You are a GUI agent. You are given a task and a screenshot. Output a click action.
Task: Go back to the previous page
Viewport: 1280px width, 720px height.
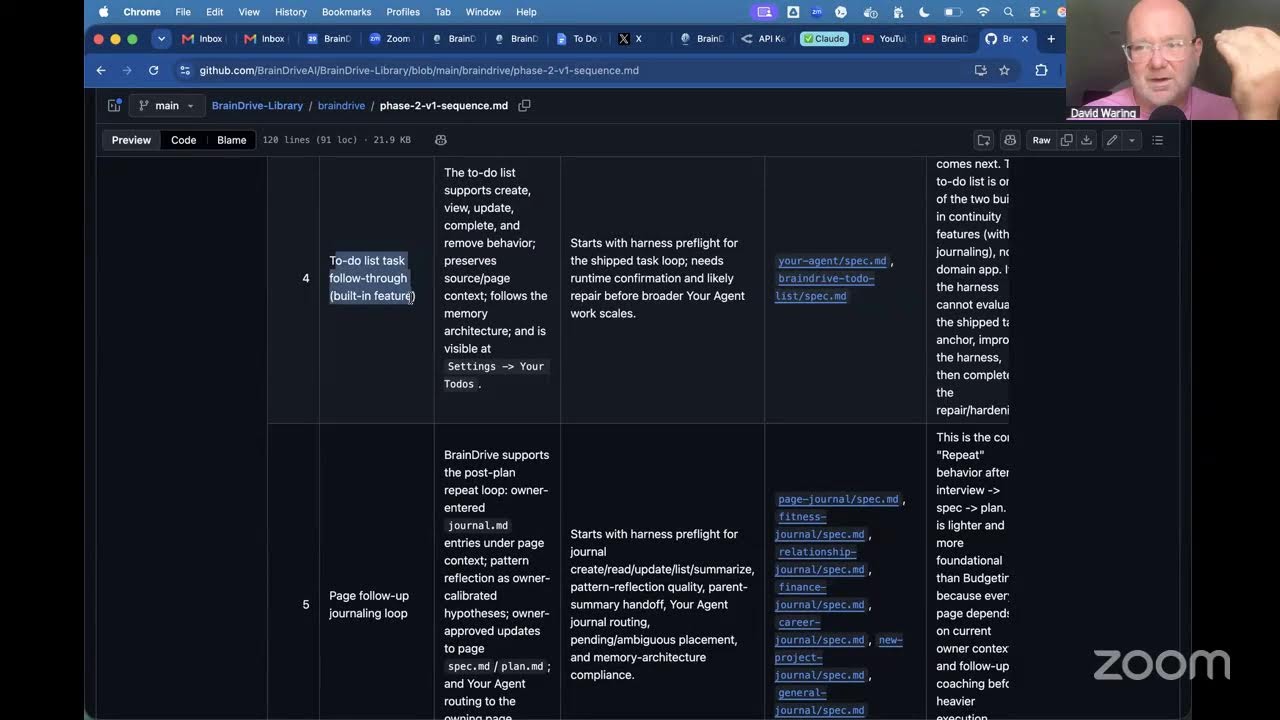pyautogui.click(x=101, y=70)
